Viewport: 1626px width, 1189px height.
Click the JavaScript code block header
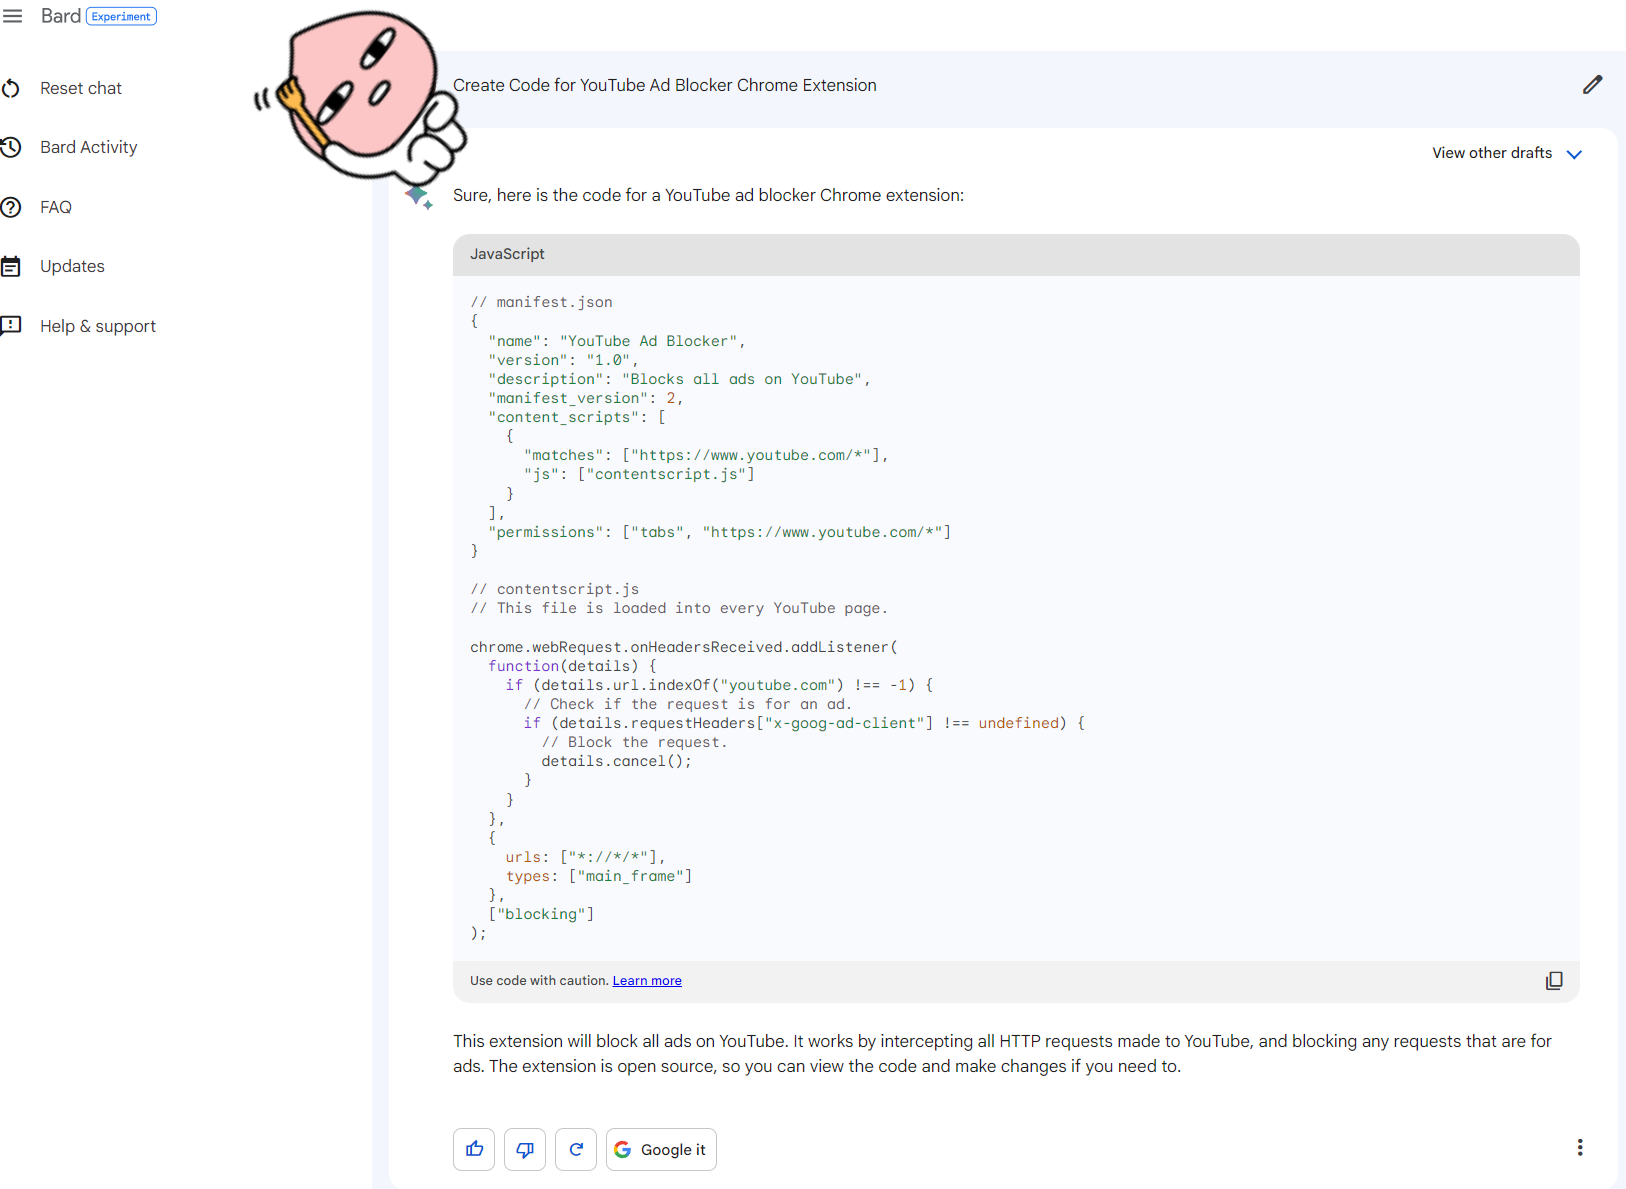point(1016,255)
